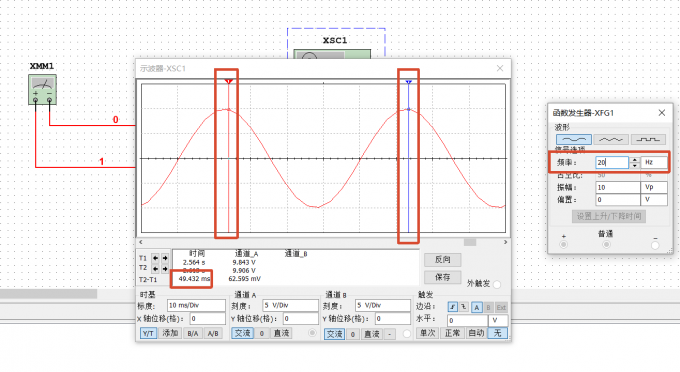The width and height of the screenshot is (680, 372).
Task: Set channel A coupling to 交流 AC
Action: click(x=242, y=333)
